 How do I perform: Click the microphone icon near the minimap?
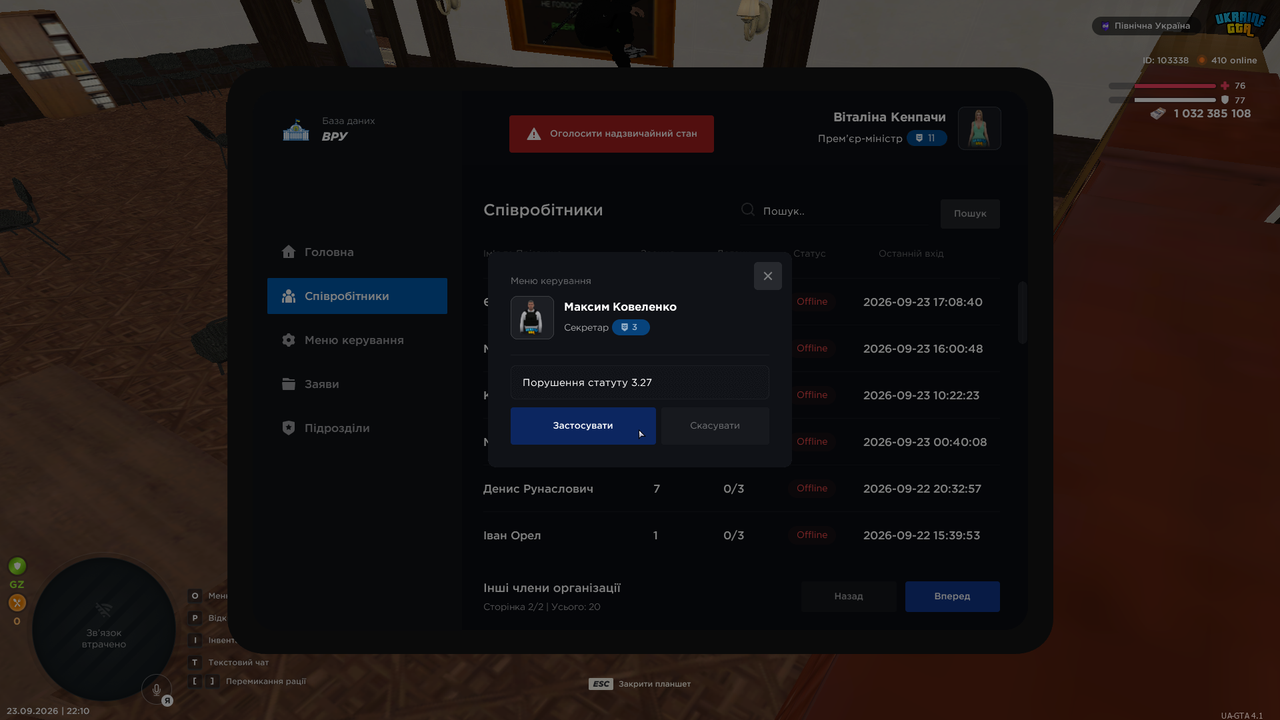pos(155,689)
